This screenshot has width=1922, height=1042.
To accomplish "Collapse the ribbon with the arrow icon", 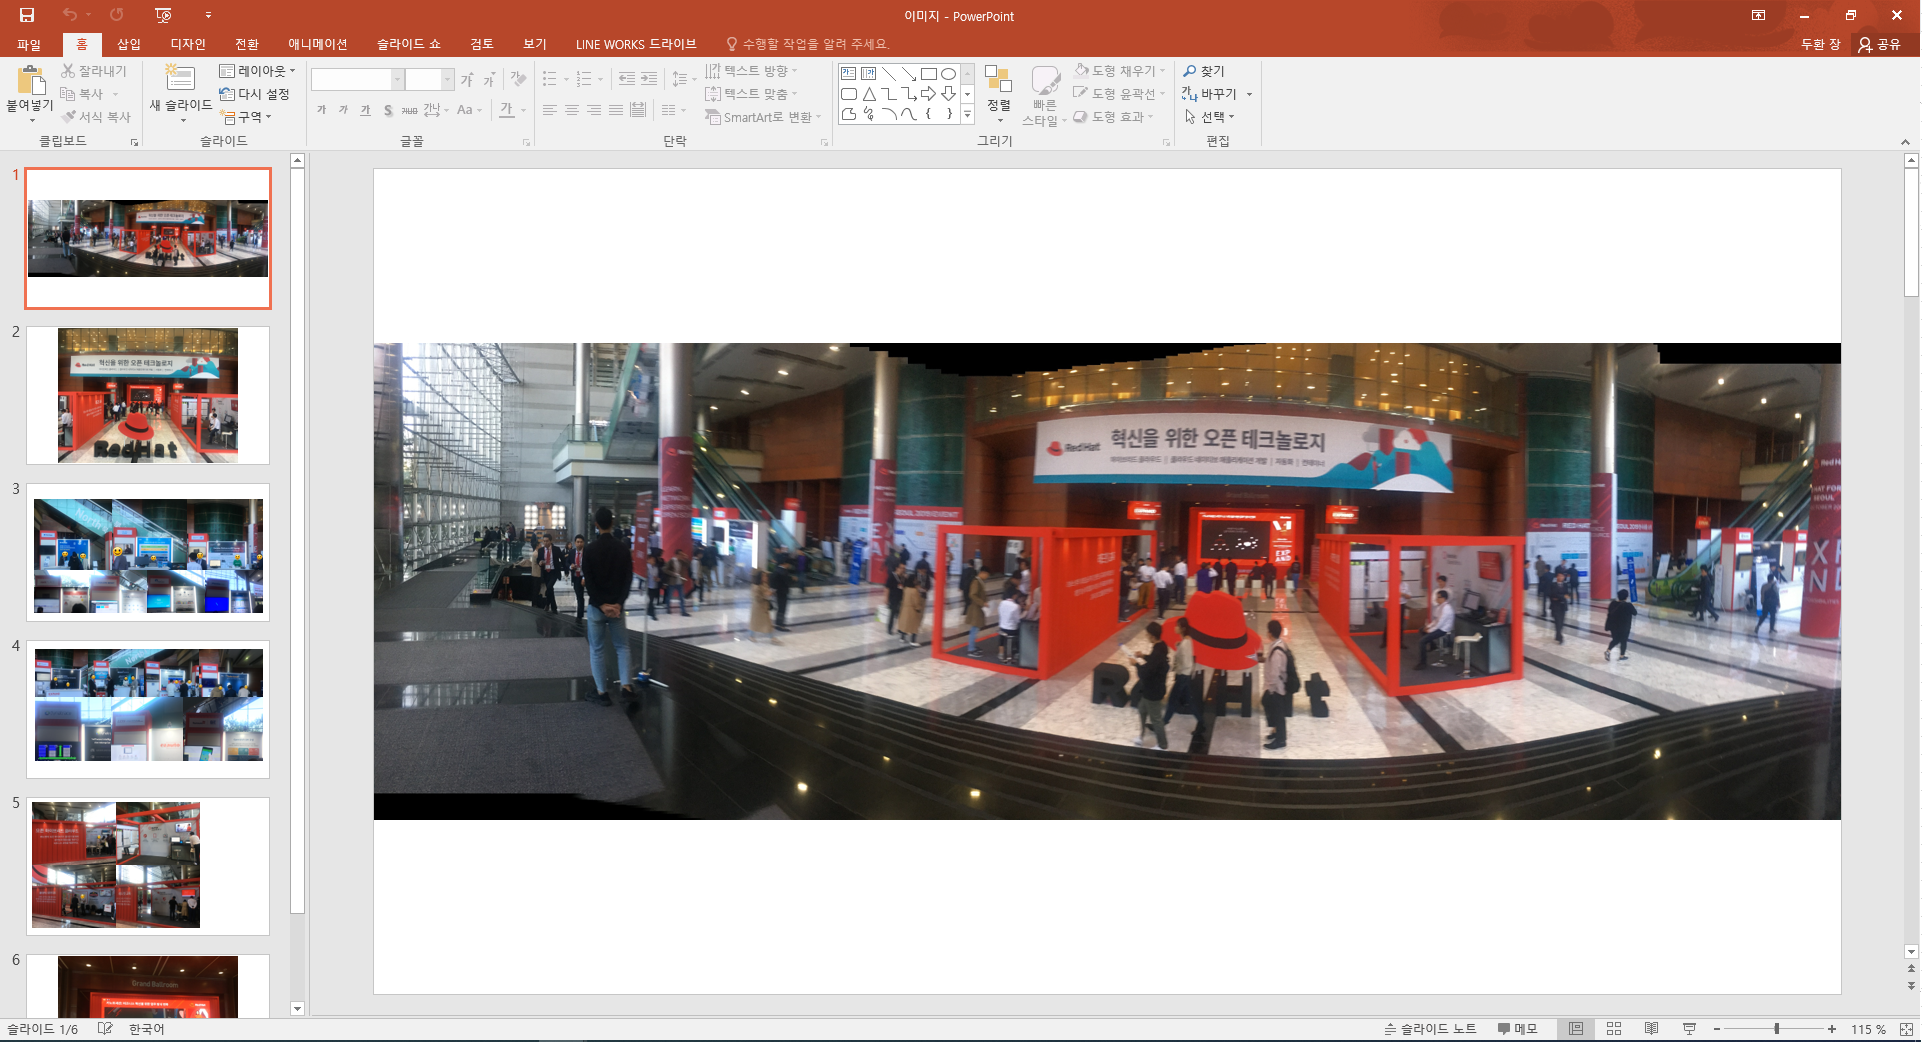I will pos(1906,142).
